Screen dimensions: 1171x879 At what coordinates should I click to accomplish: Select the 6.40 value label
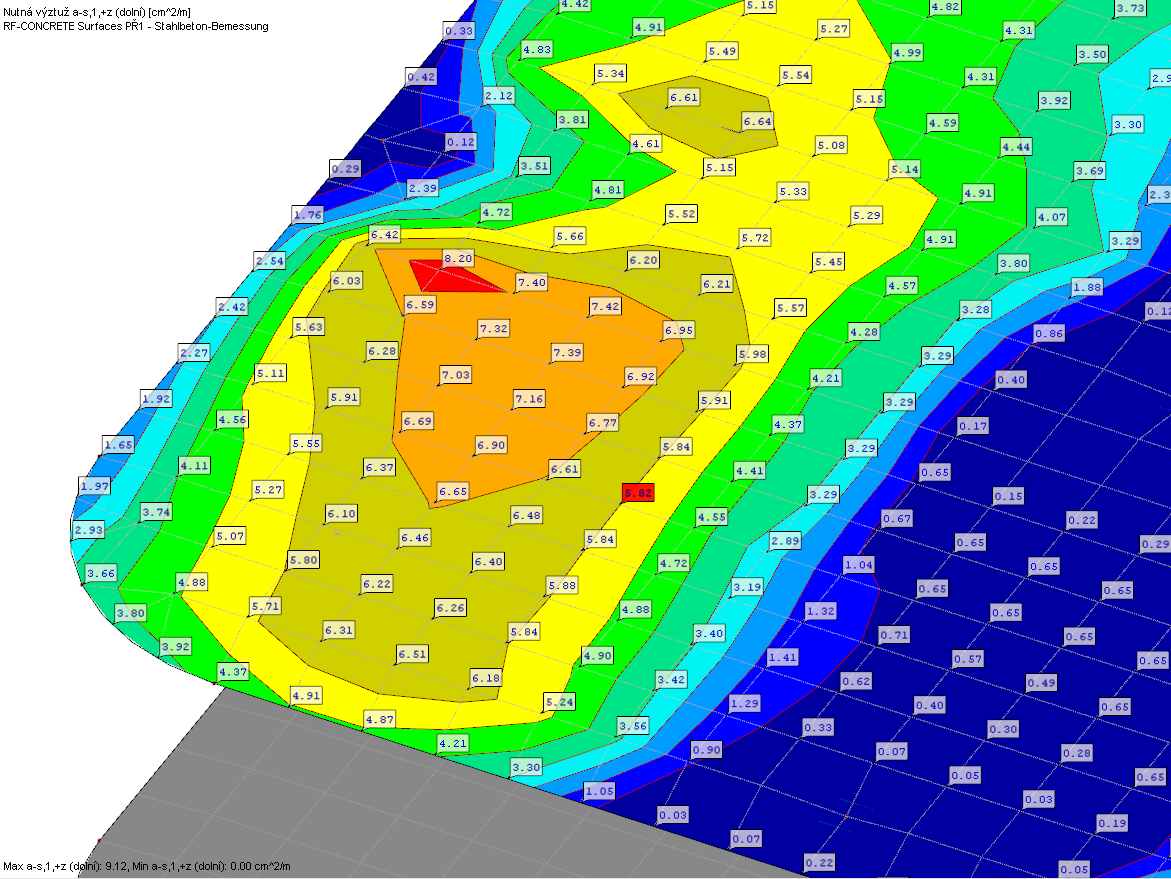click(x=488, y=562)
